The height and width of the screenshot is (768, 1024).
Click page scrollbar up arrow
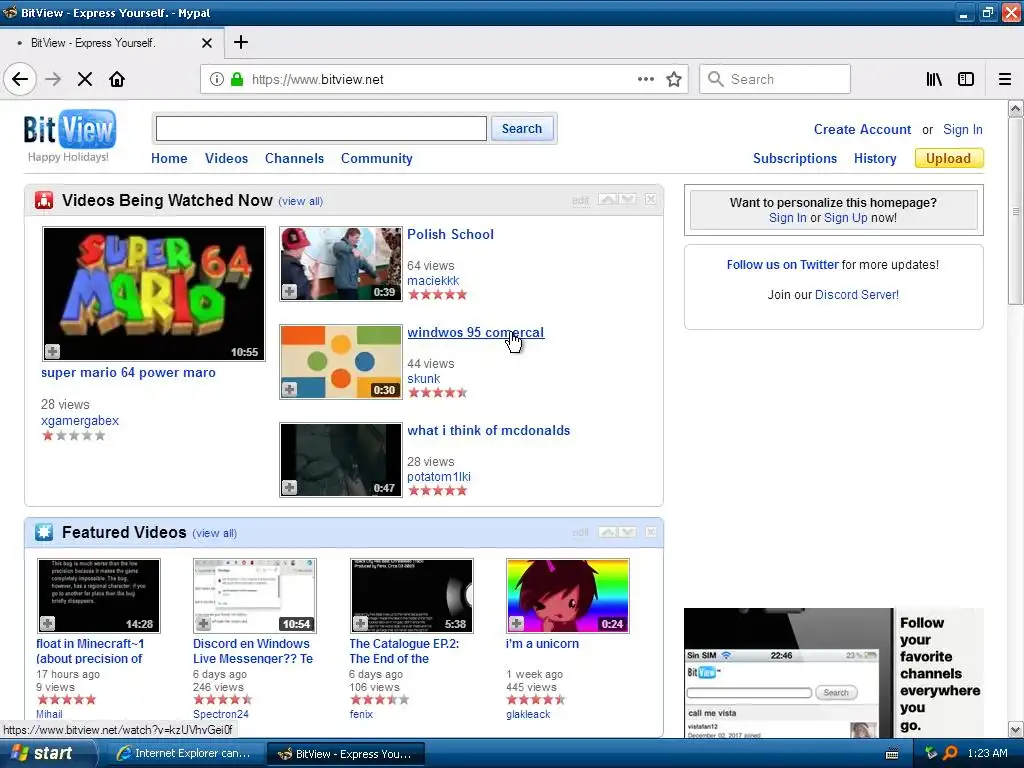tap(1016, 108)
